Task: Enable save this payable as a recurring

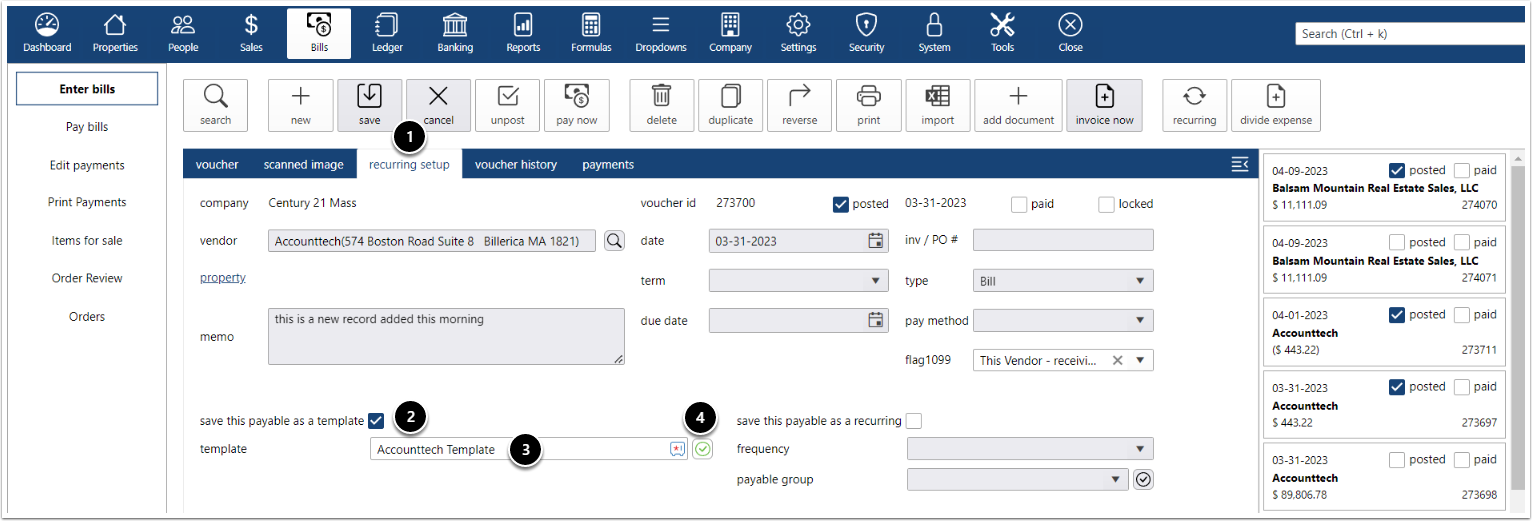Action: point(914,421)
